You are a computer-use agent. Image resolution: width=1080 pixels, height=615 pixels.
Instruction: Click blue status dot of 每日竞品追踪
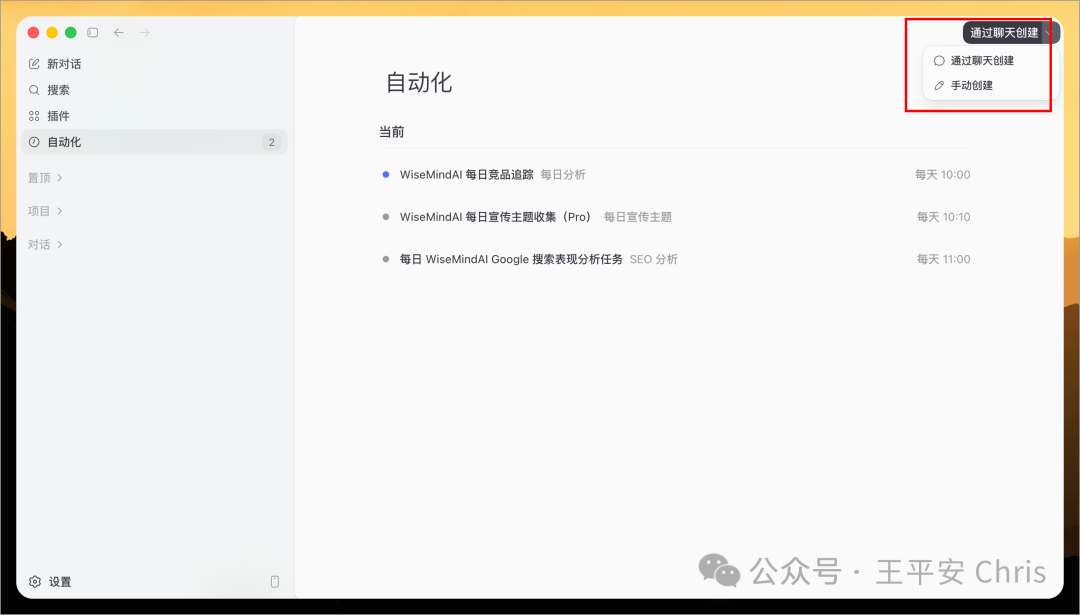coord(386,175)
